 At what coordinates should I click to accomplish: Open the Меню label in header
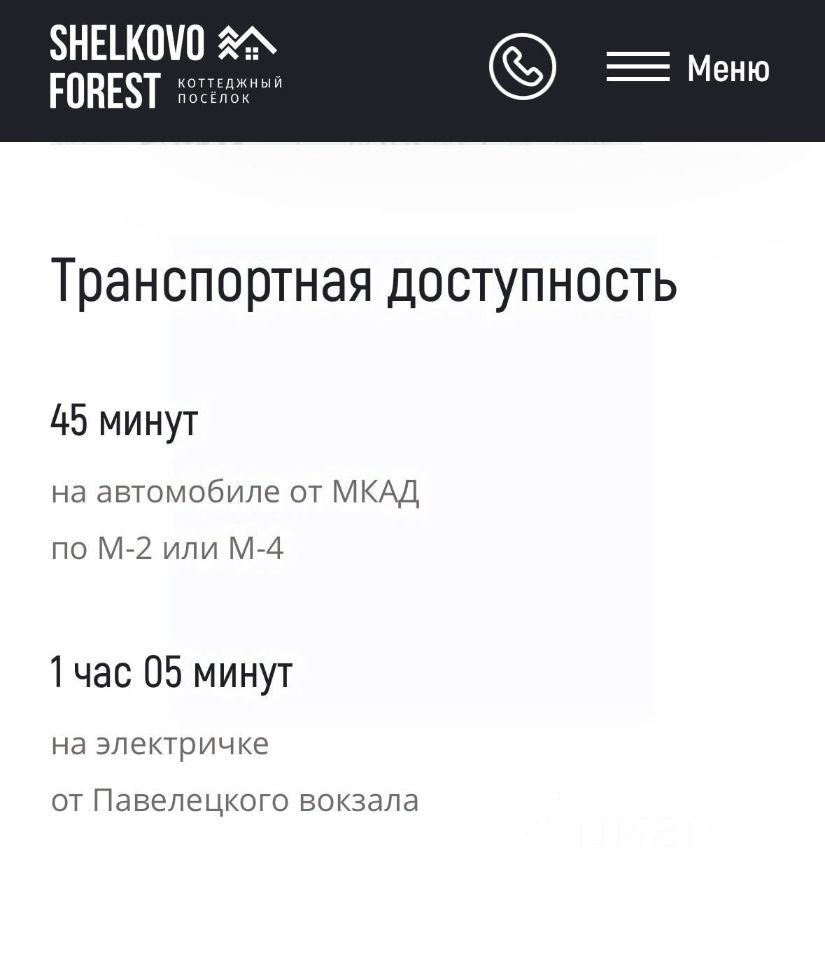point(728,69)
